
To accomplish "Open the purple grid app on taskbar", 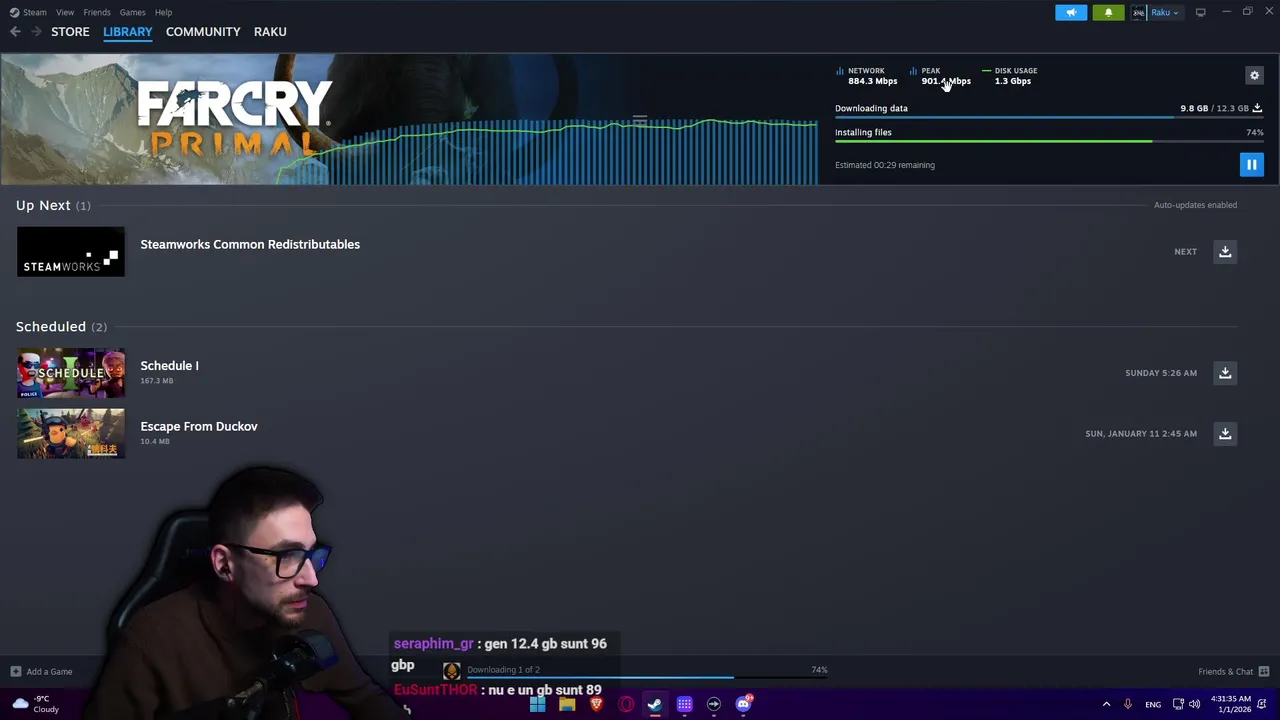I will point(684,704).
